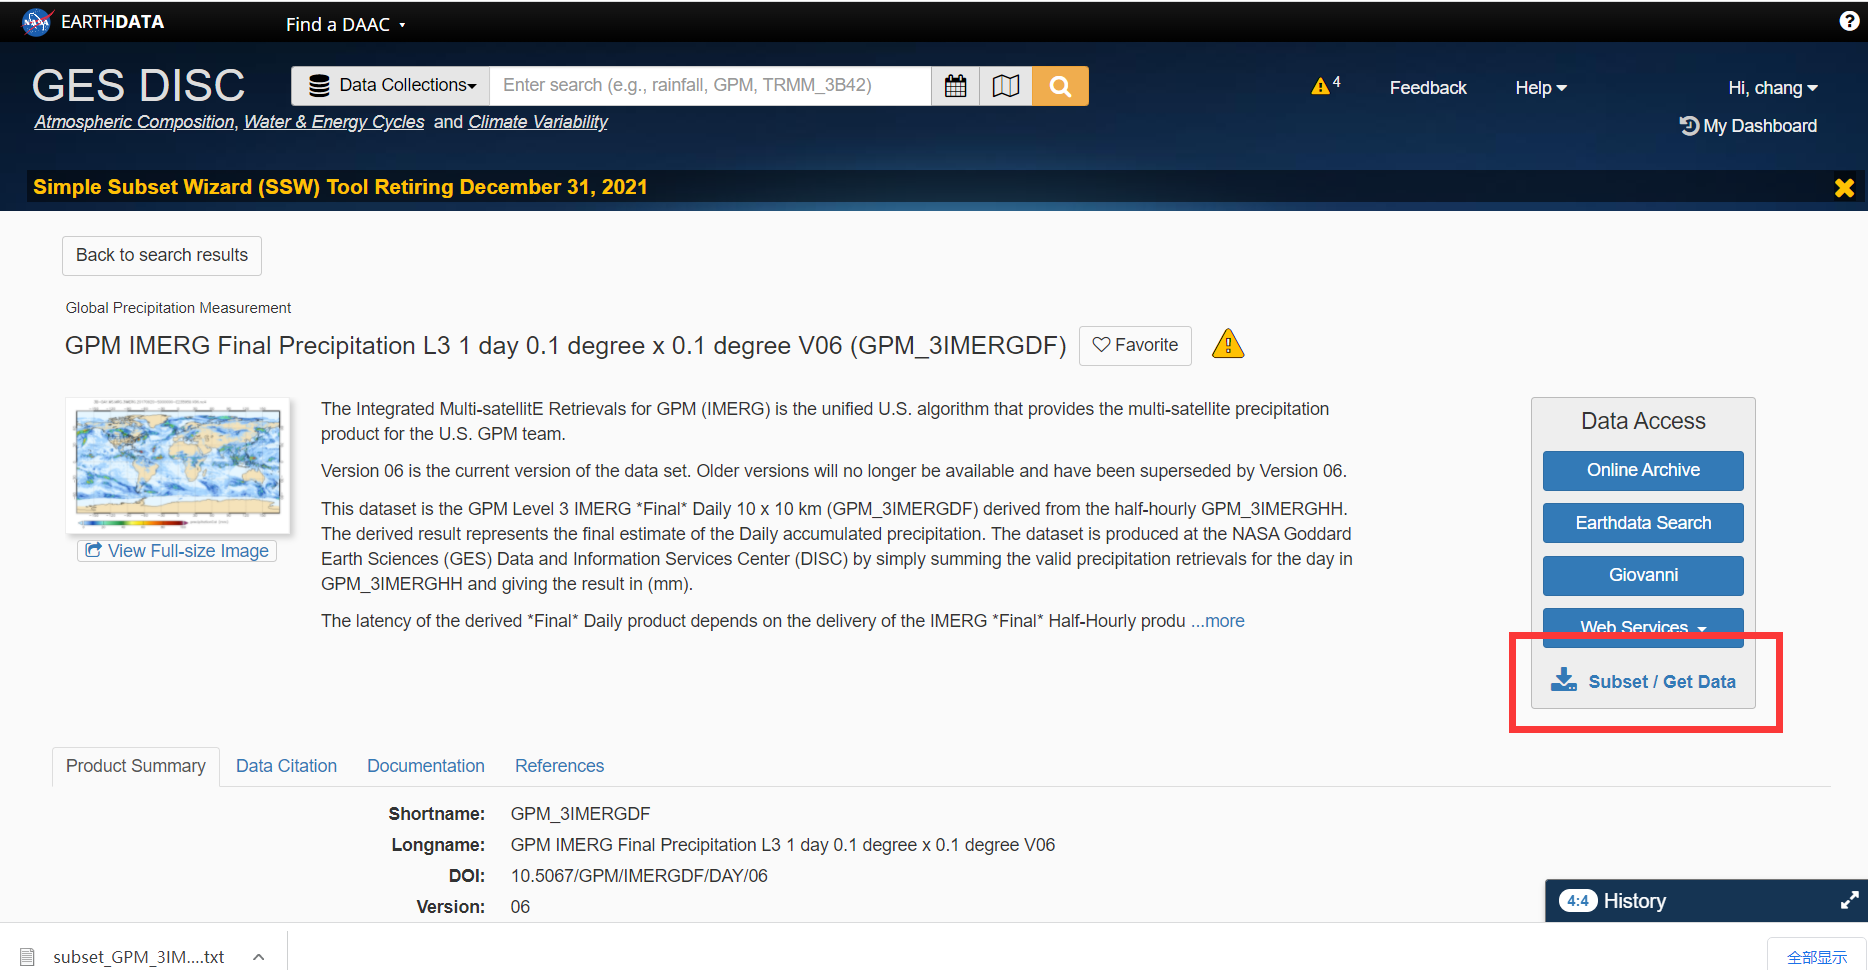Open View Full-size Image link
The width and height of the screenshot is (1868, 970).
(177, 551)
